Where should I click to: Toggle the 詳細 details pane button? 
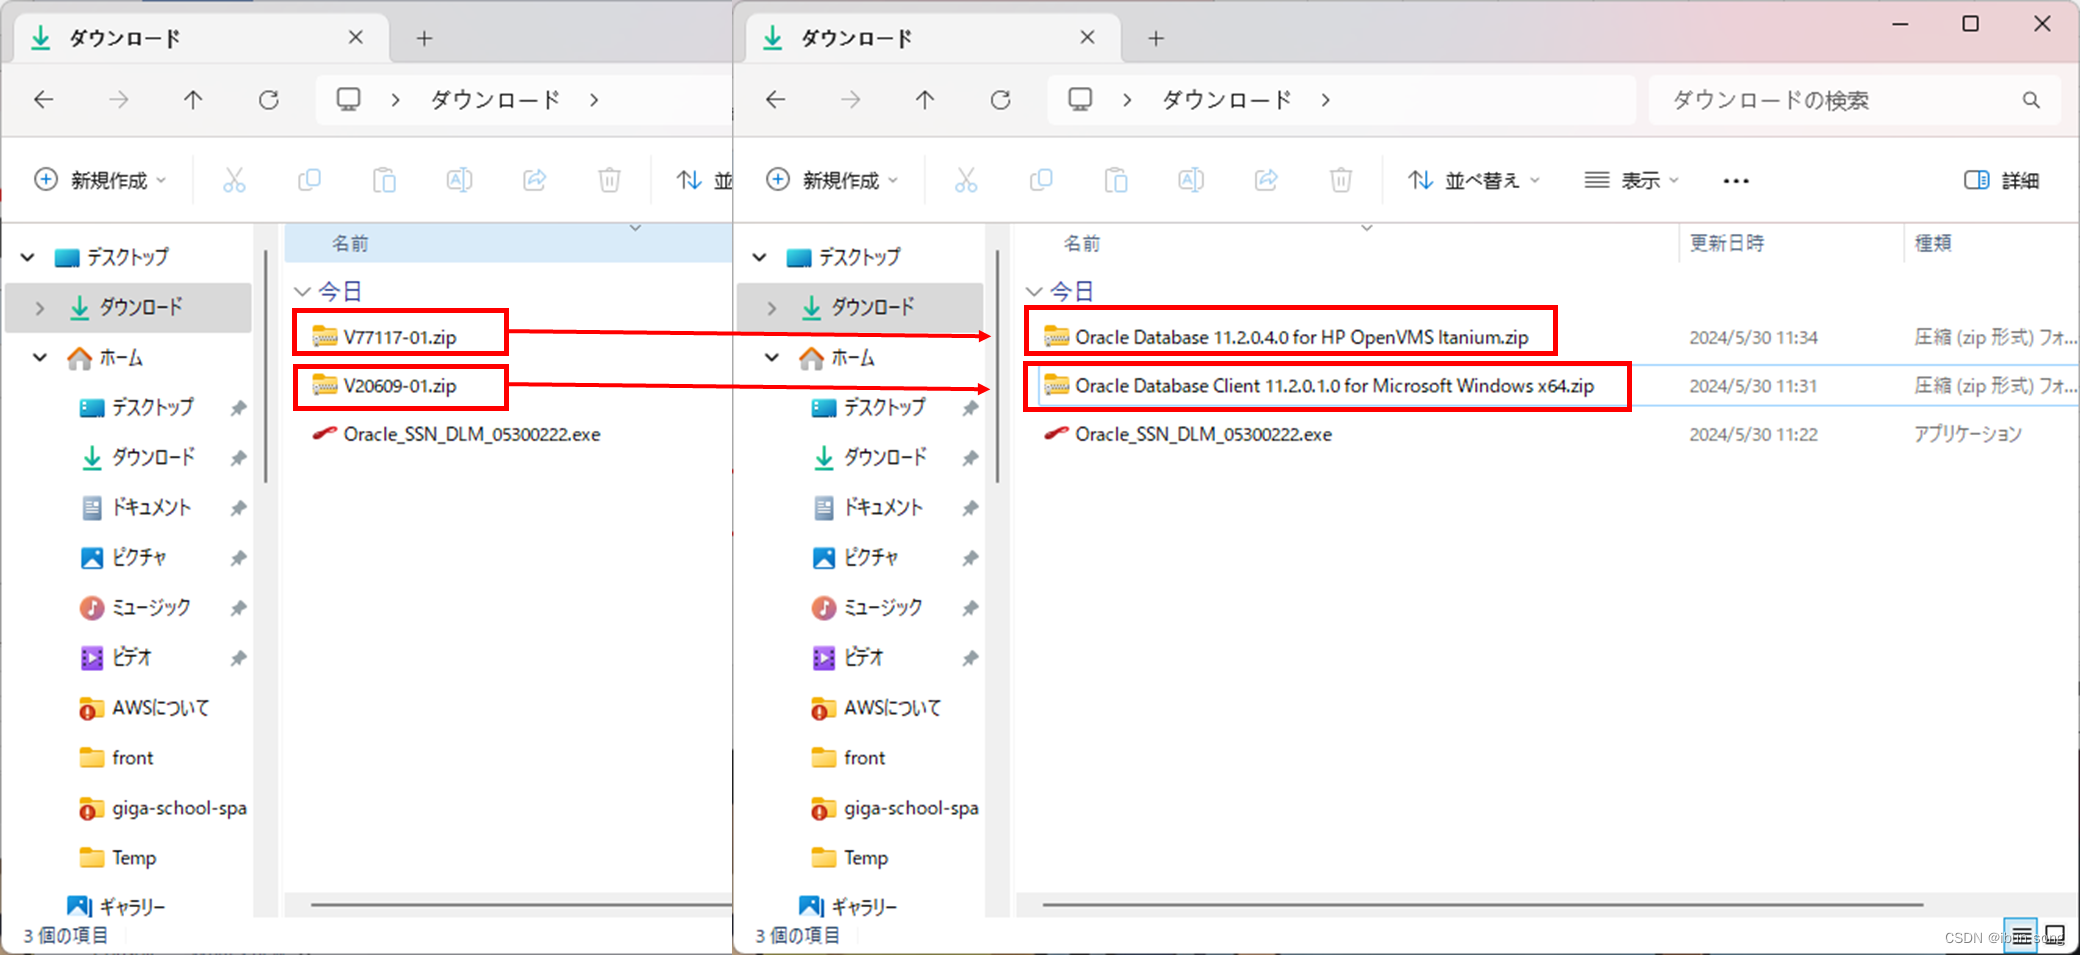(2002, 180)
